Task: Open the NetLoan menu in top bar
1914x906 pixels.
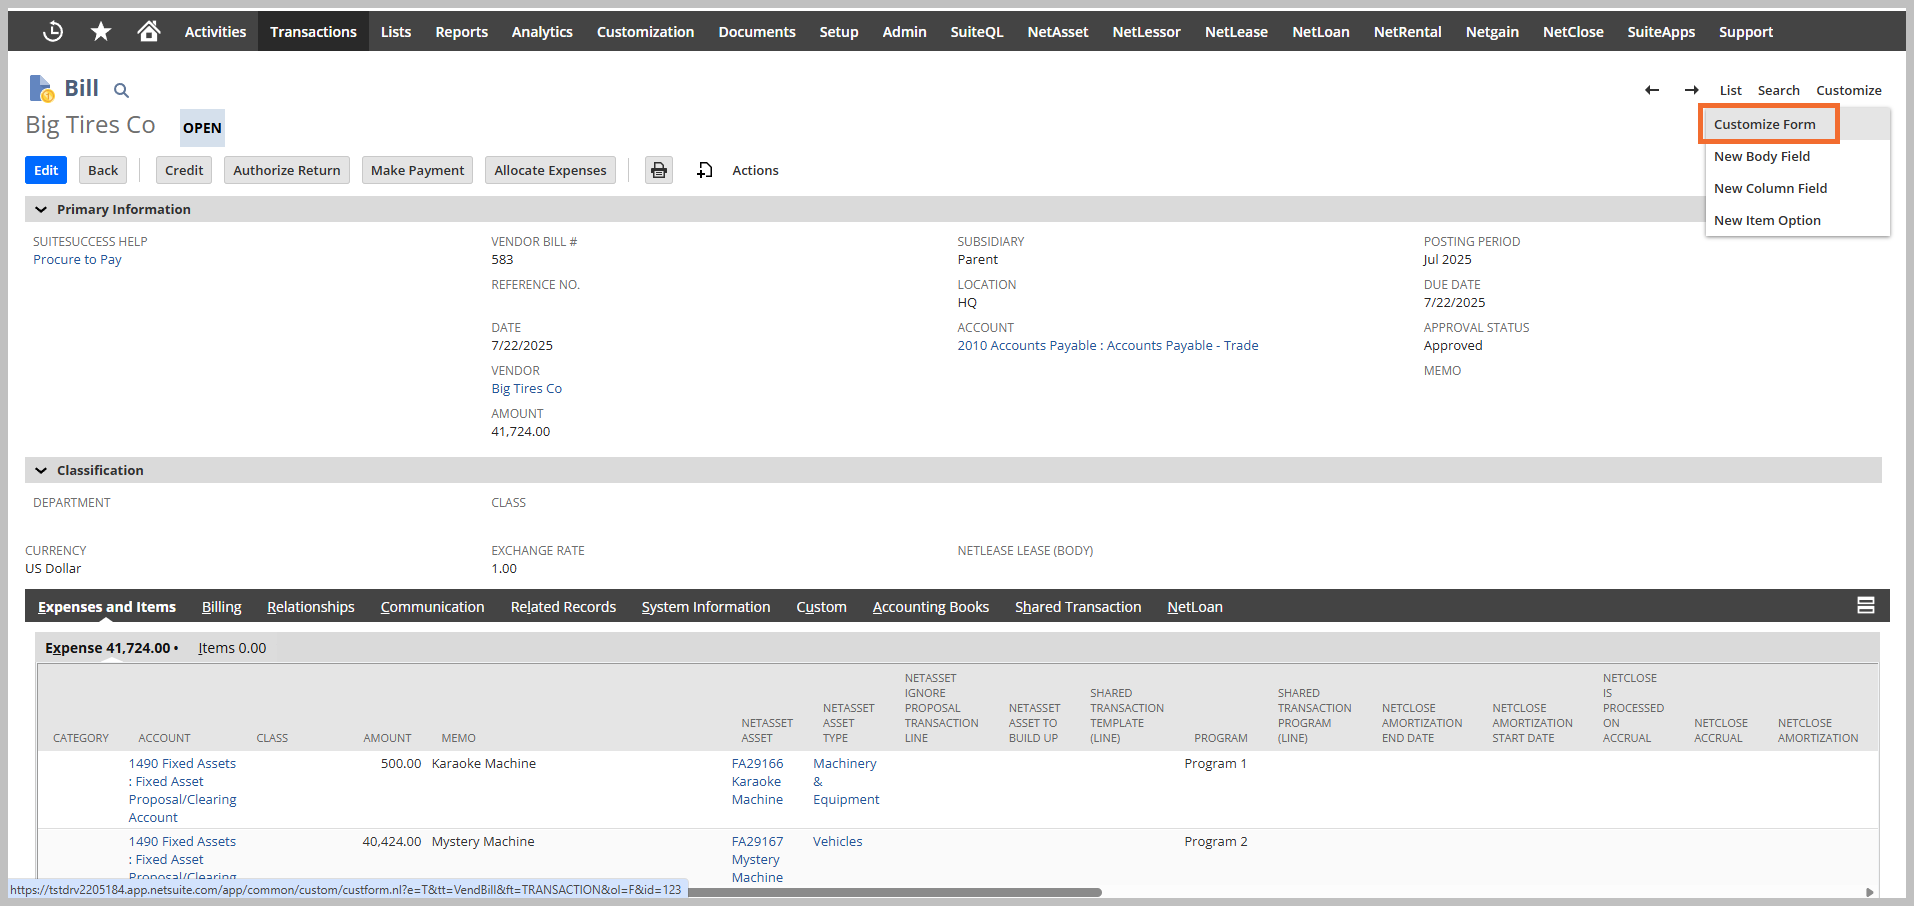Action: point(1321,32)
